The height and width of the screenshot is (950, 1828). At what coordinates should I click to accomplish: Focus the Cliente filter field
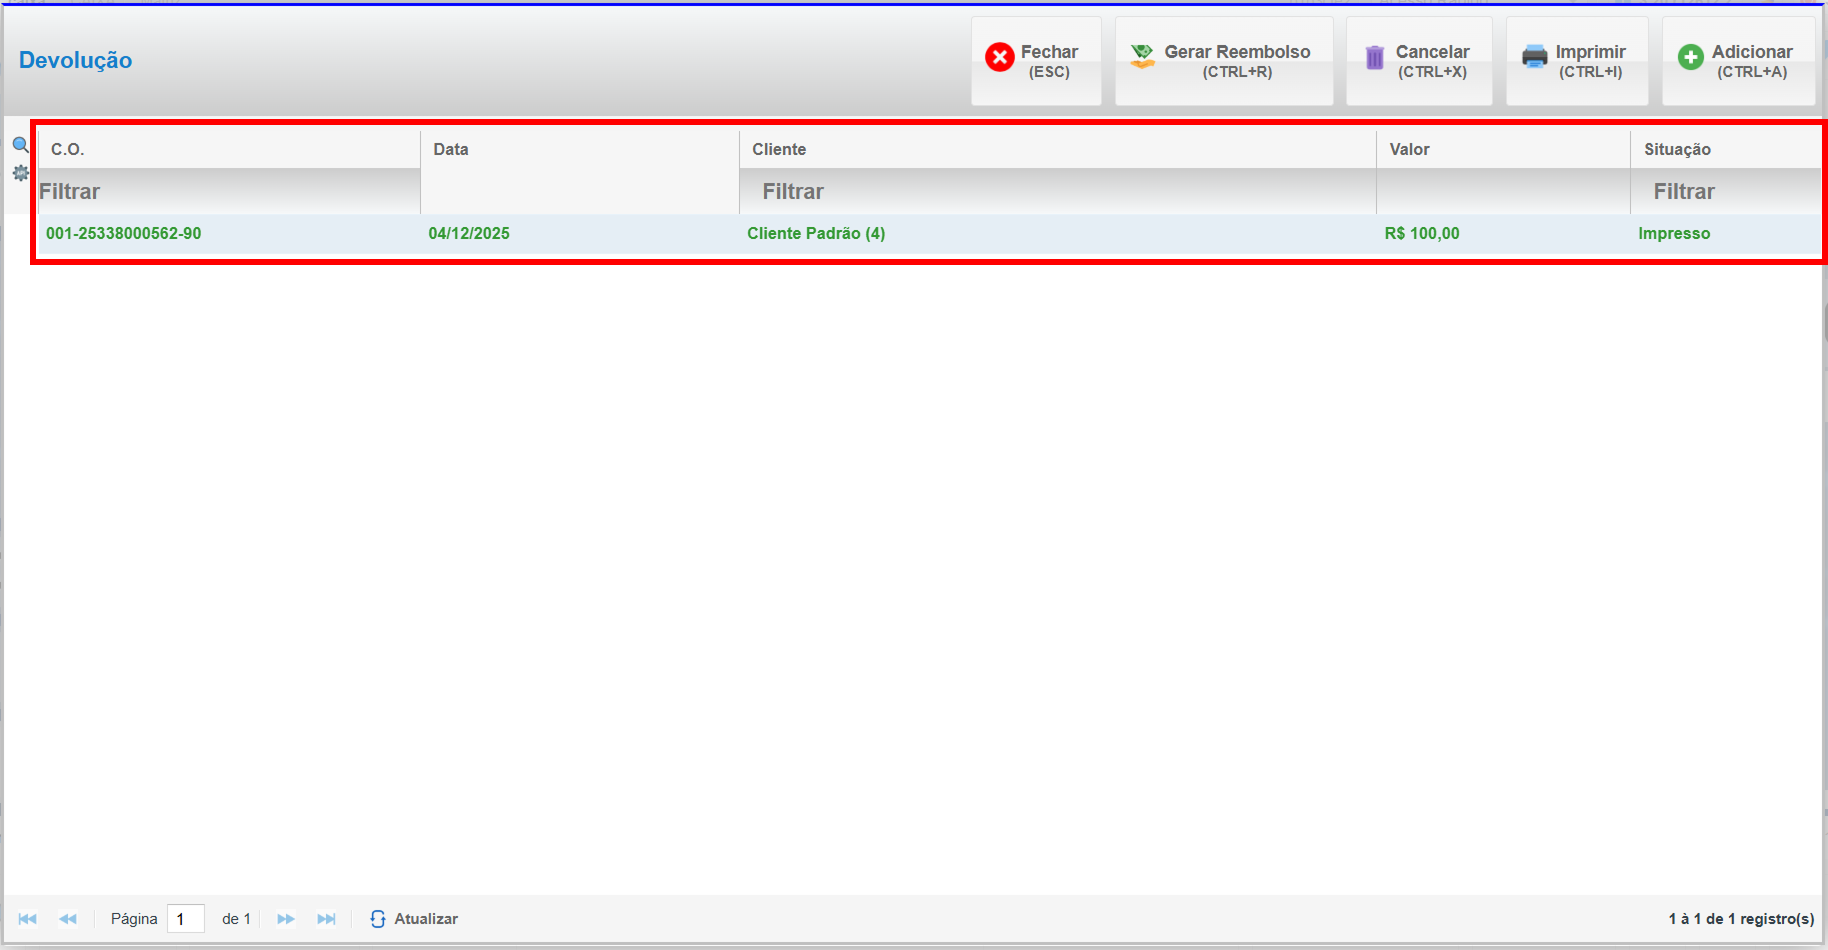(1057, 192)
